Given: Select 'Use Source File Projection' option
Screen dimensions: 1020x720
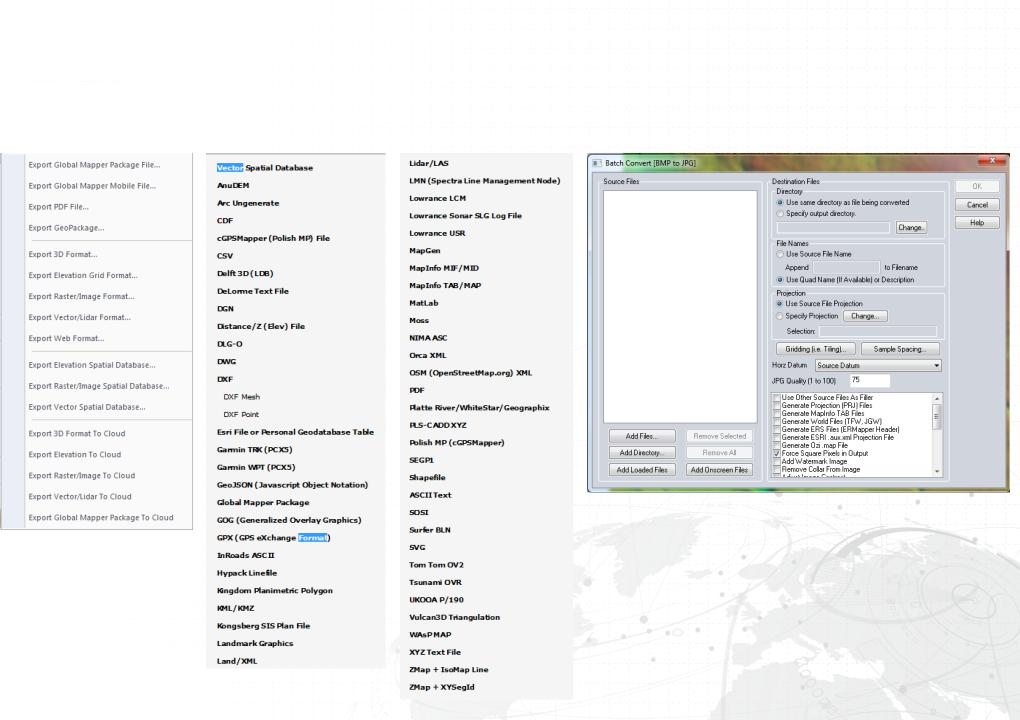Looking at the screenshot, I should 779,304.
